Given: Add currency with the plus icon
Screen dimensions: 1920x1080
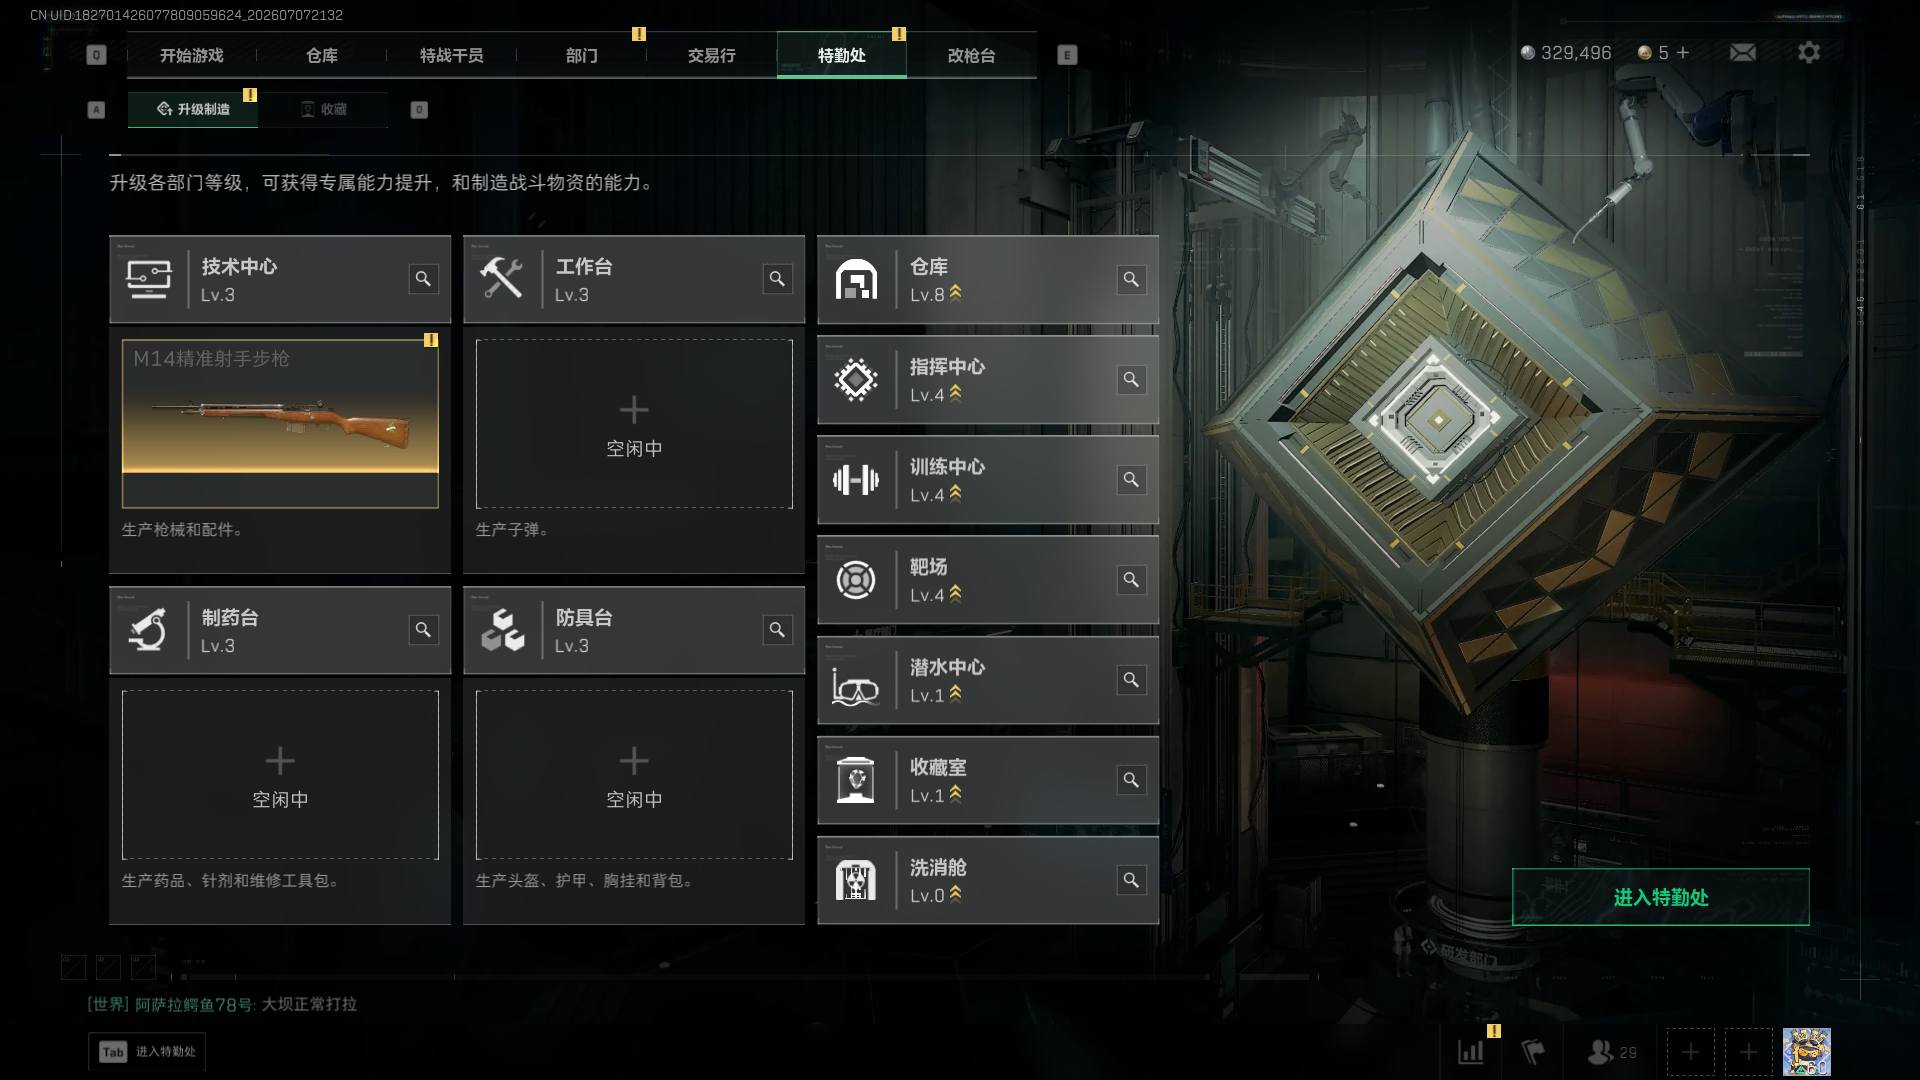Looking at the screenshot, I should 1683,52.
